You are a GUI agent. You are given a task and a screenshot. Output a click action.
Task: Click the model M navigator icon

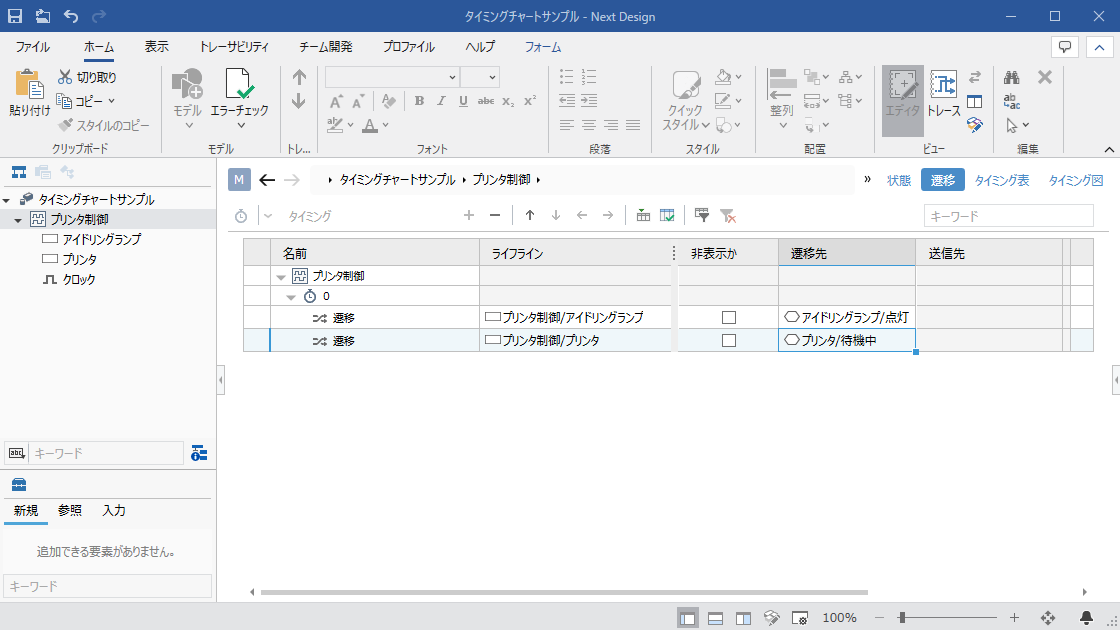(x=239, y=180)
